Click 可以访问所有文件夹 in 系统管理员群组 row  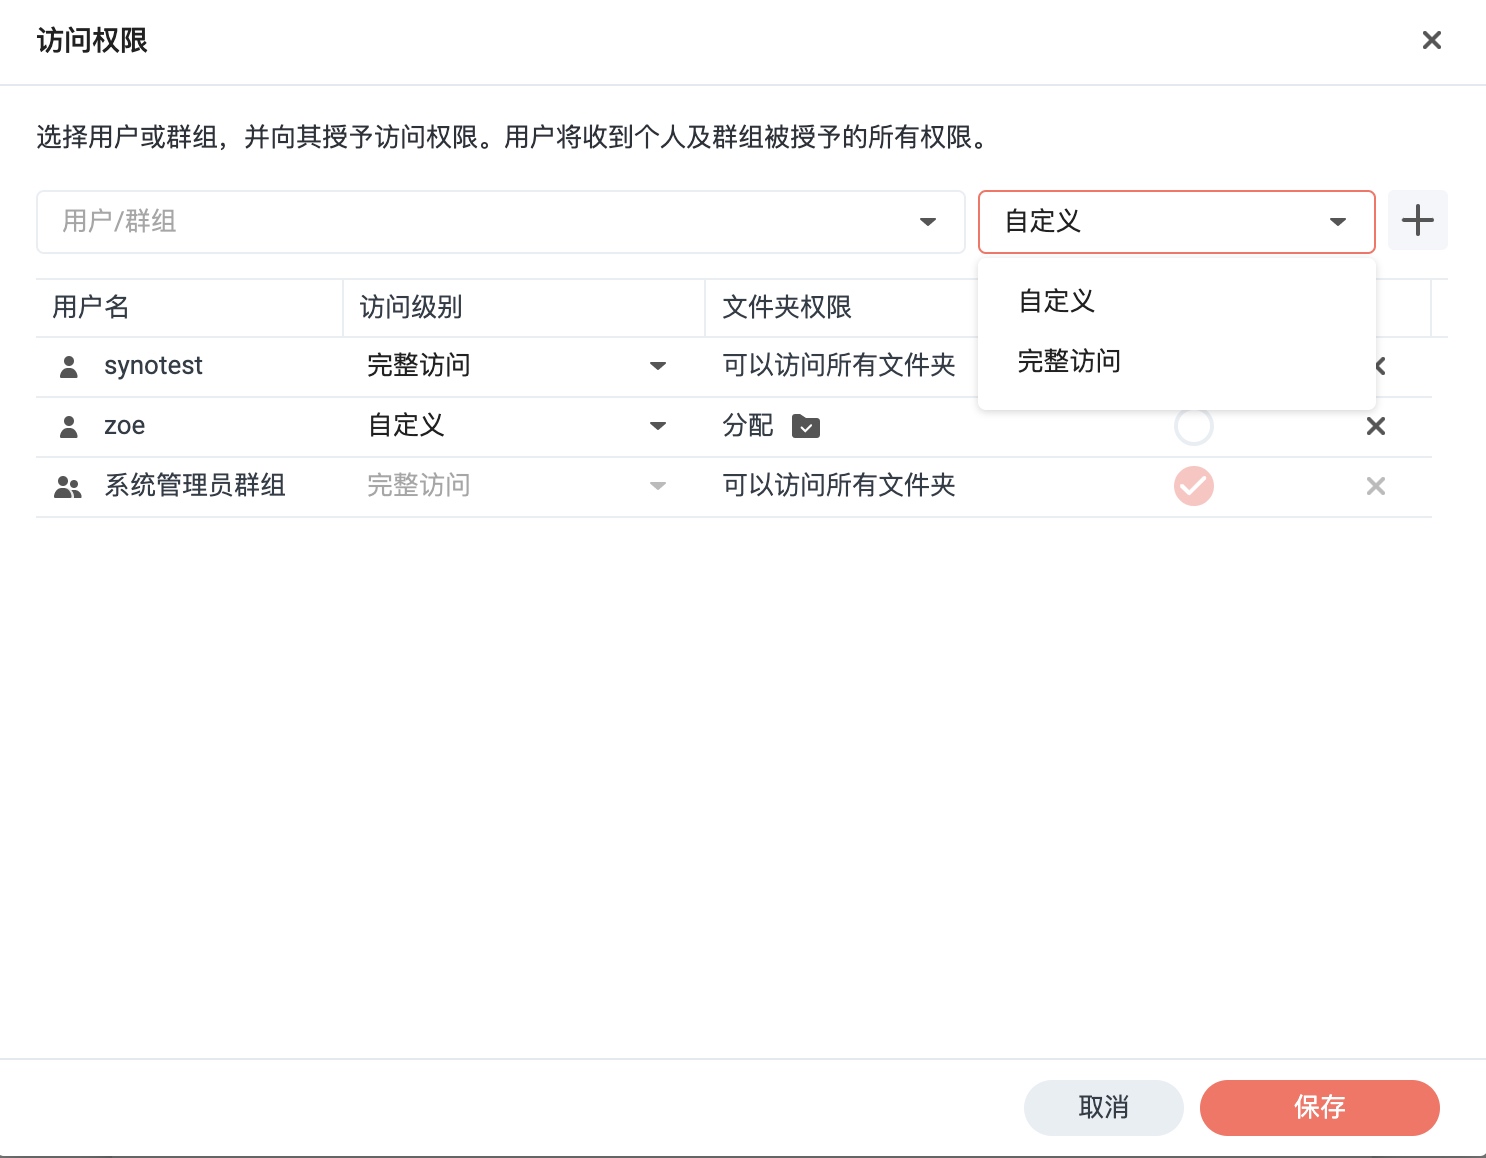[839, 485]
